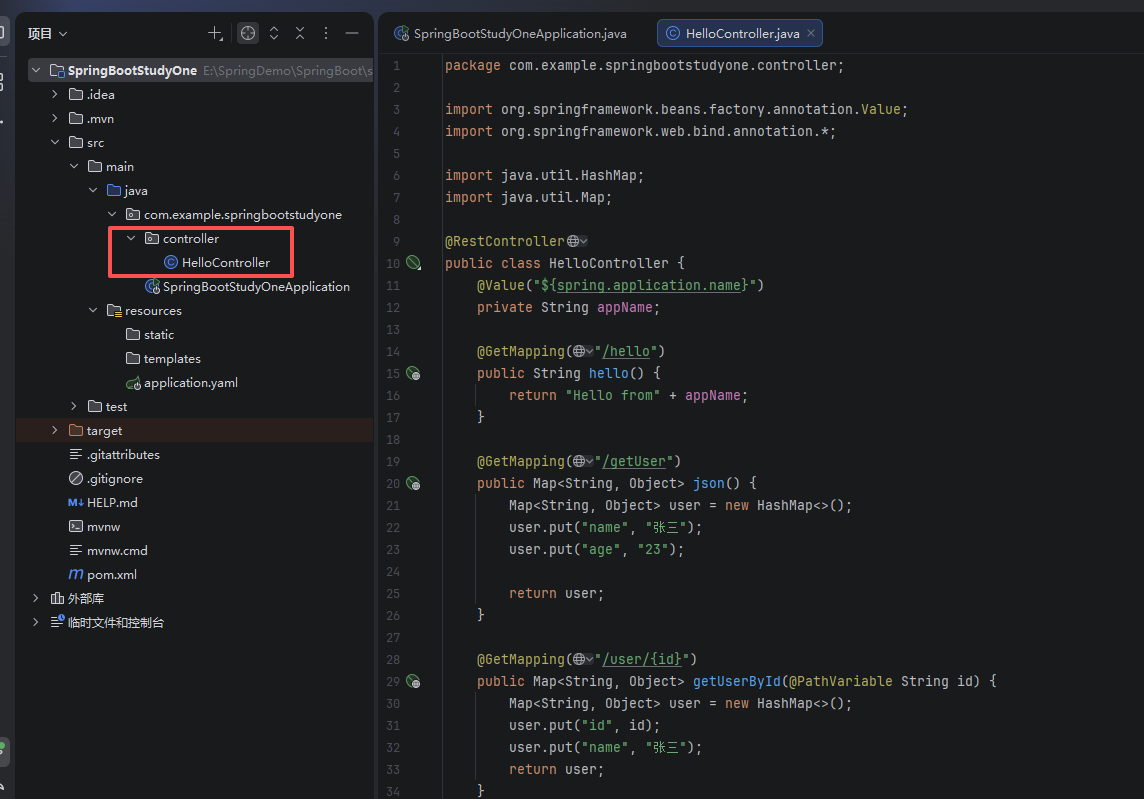Collapse the resources folder
The height and width of the screenshot is (799, 1144).
click(x=93, y=310)
